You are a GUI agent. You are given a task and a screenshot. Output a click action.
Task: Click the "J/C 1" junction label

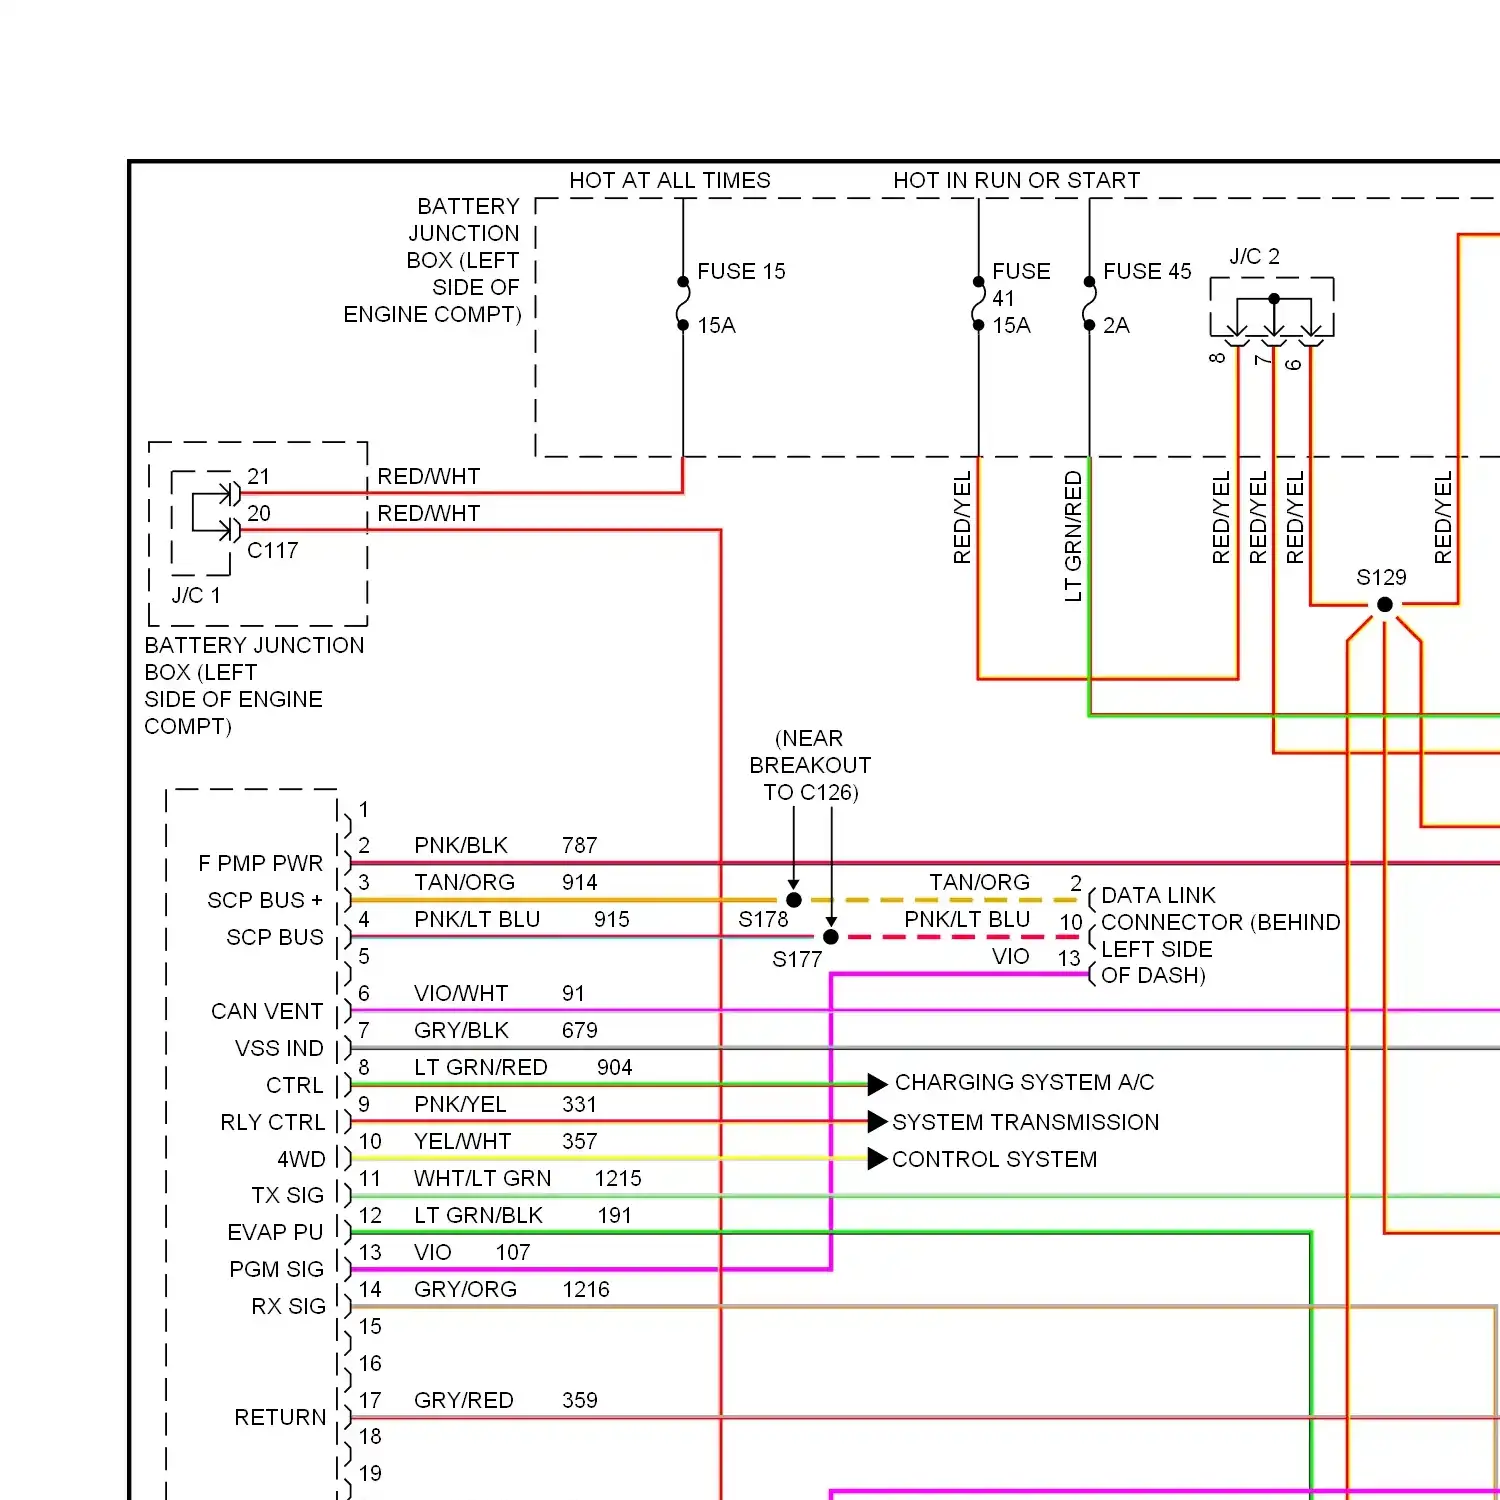[x=196, y=595]
